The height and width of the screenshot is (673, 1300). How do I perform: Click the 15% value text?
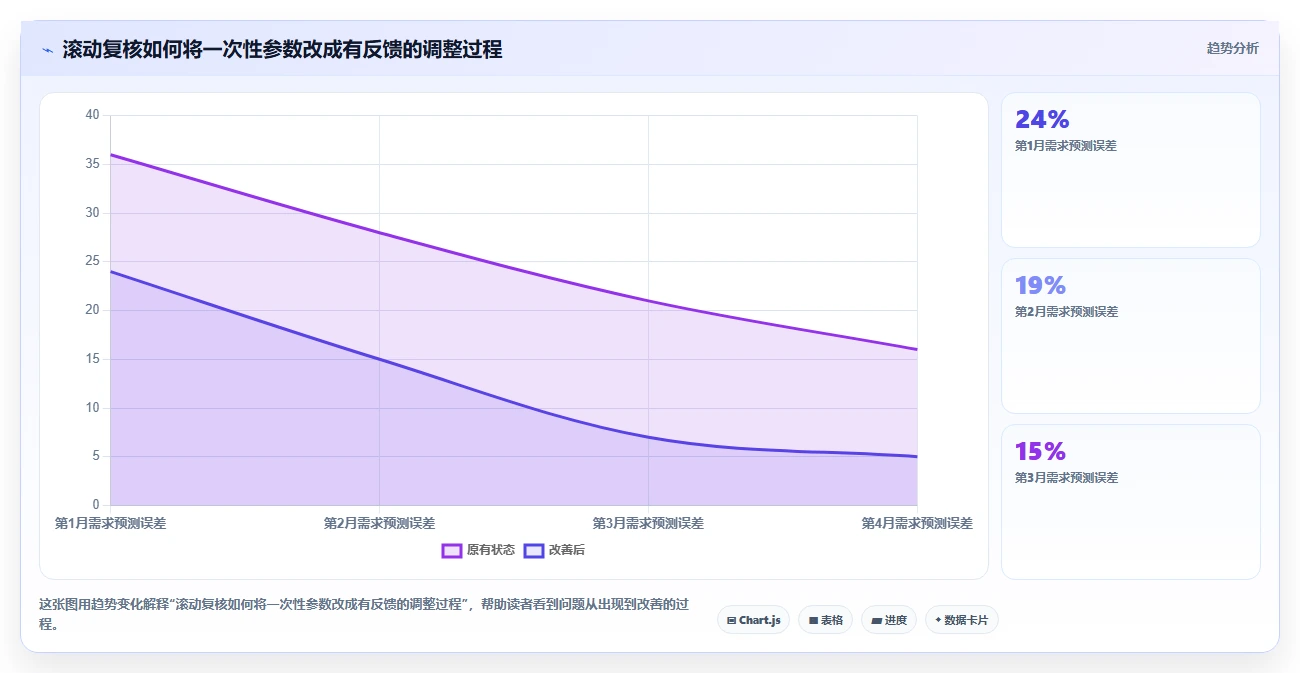tap(1040, 452)
